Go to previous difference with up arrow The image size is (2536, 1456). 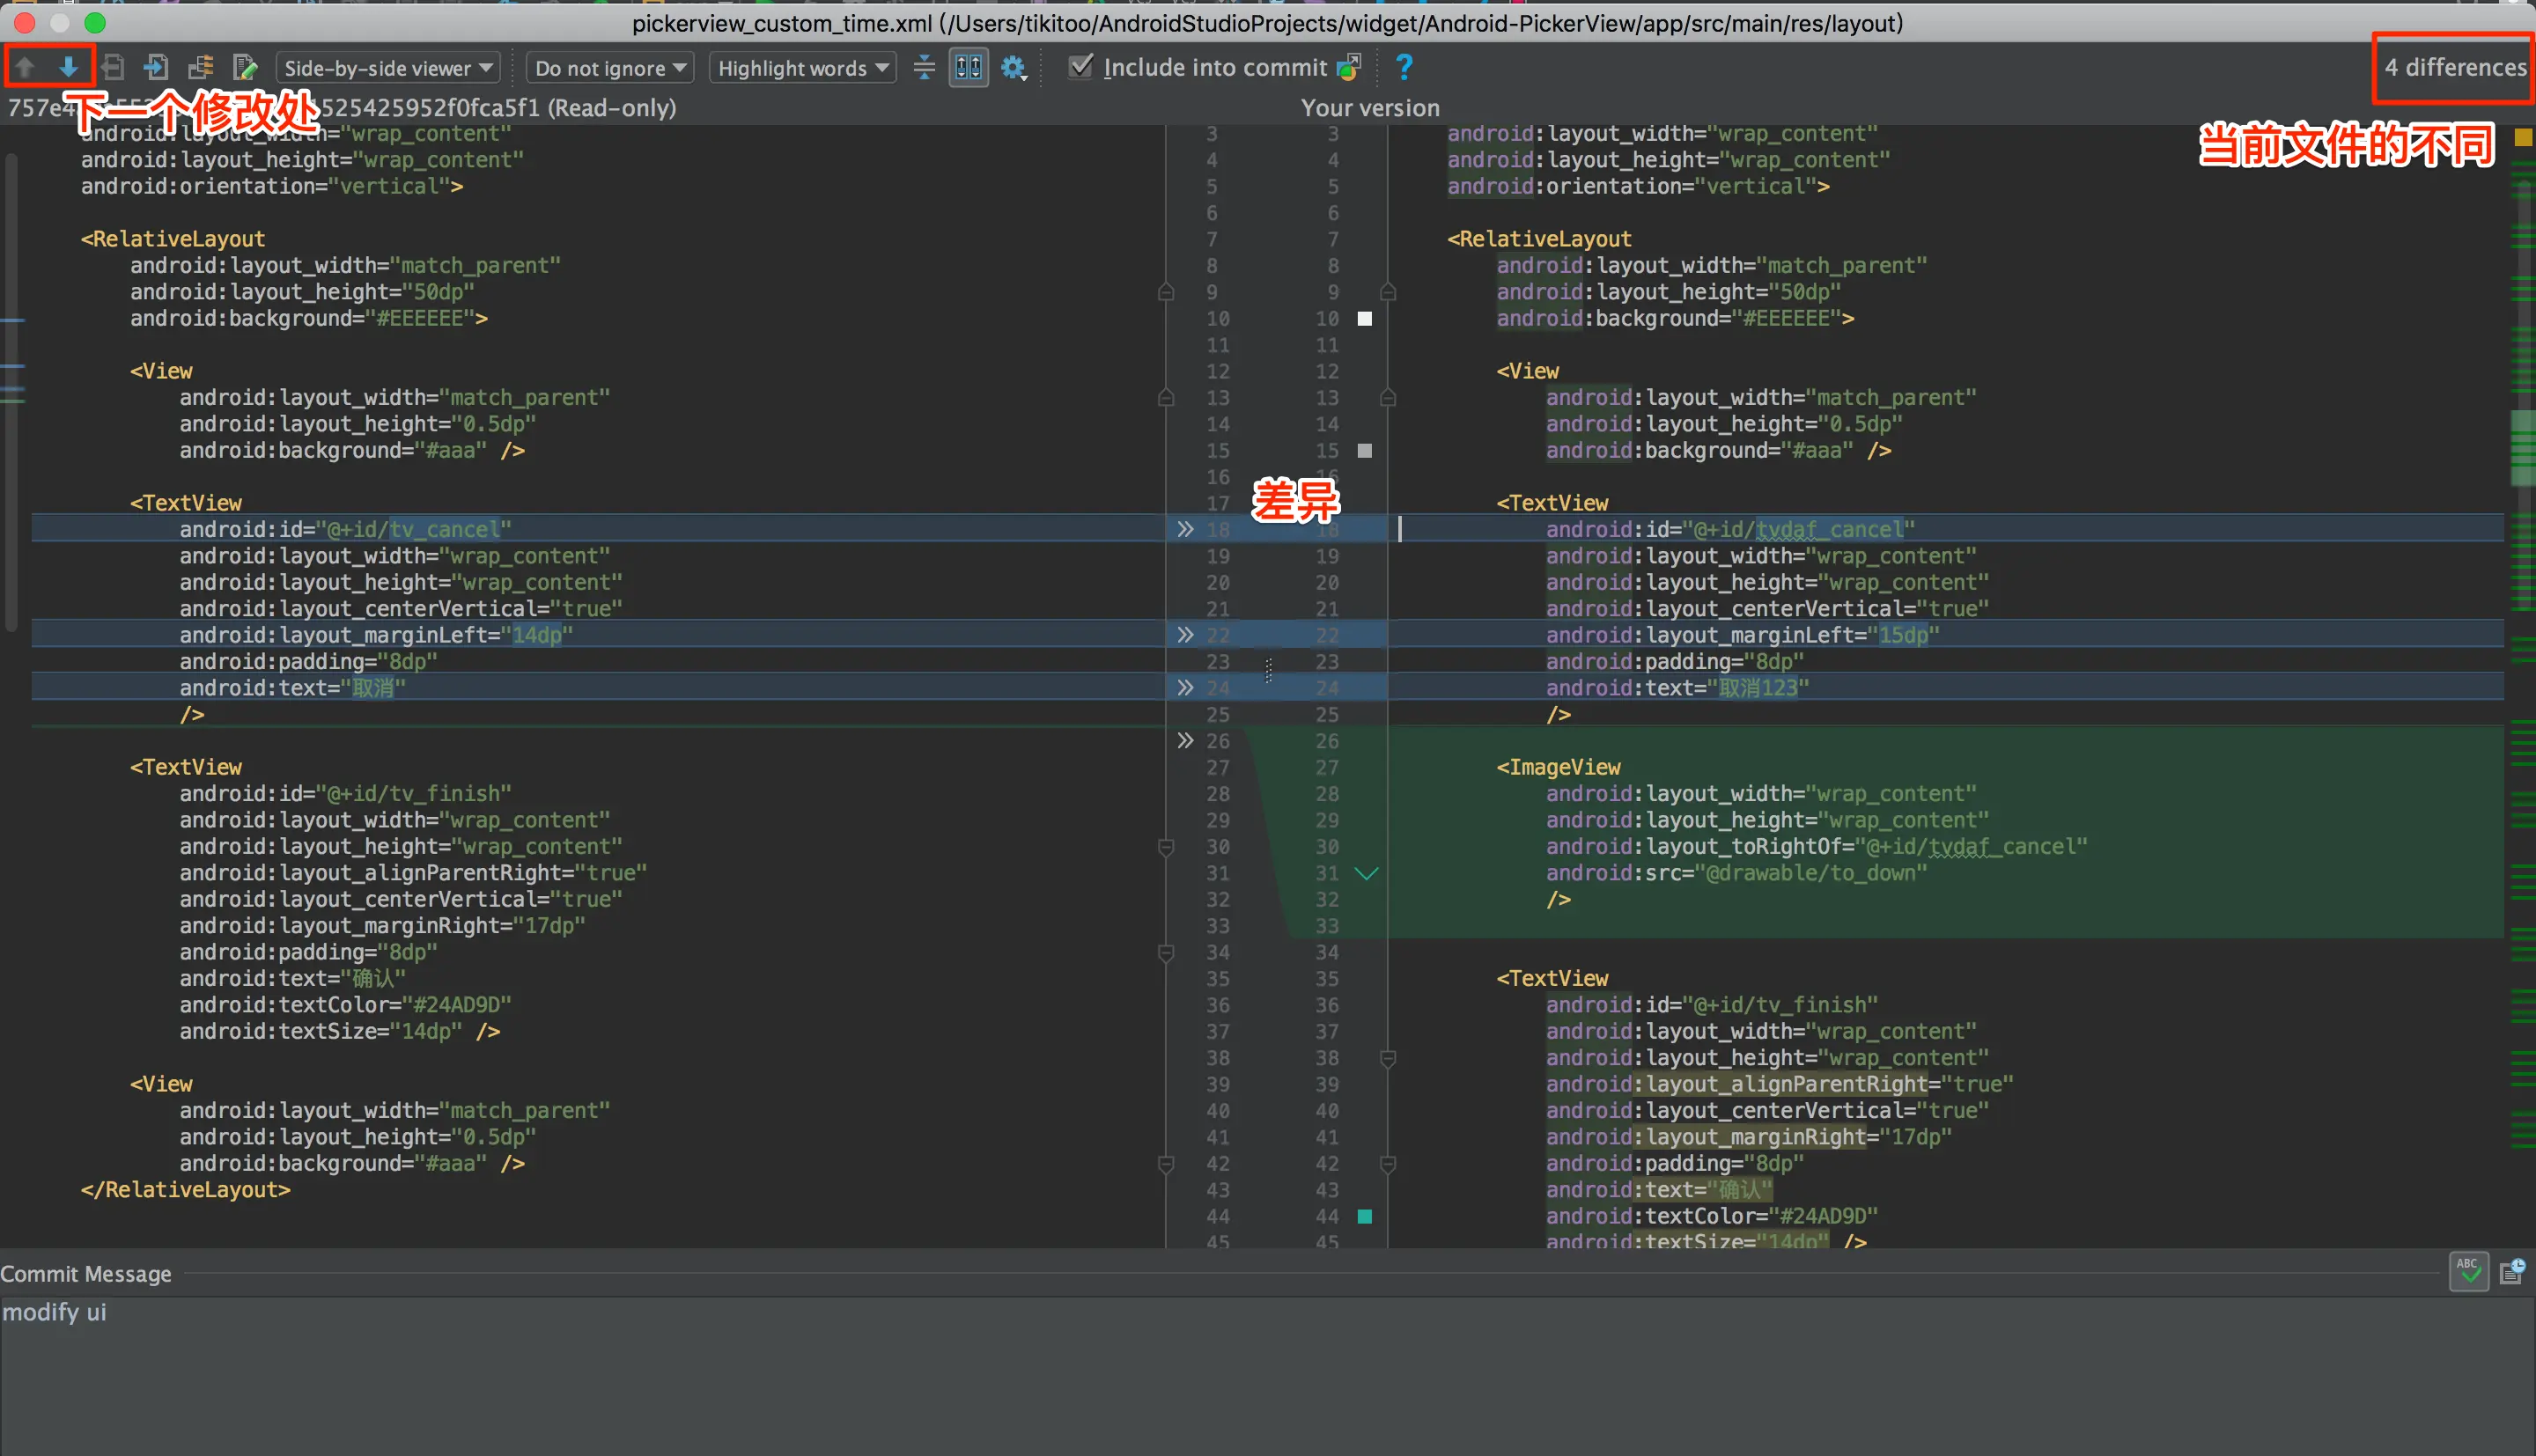click(x=25, y=67)
